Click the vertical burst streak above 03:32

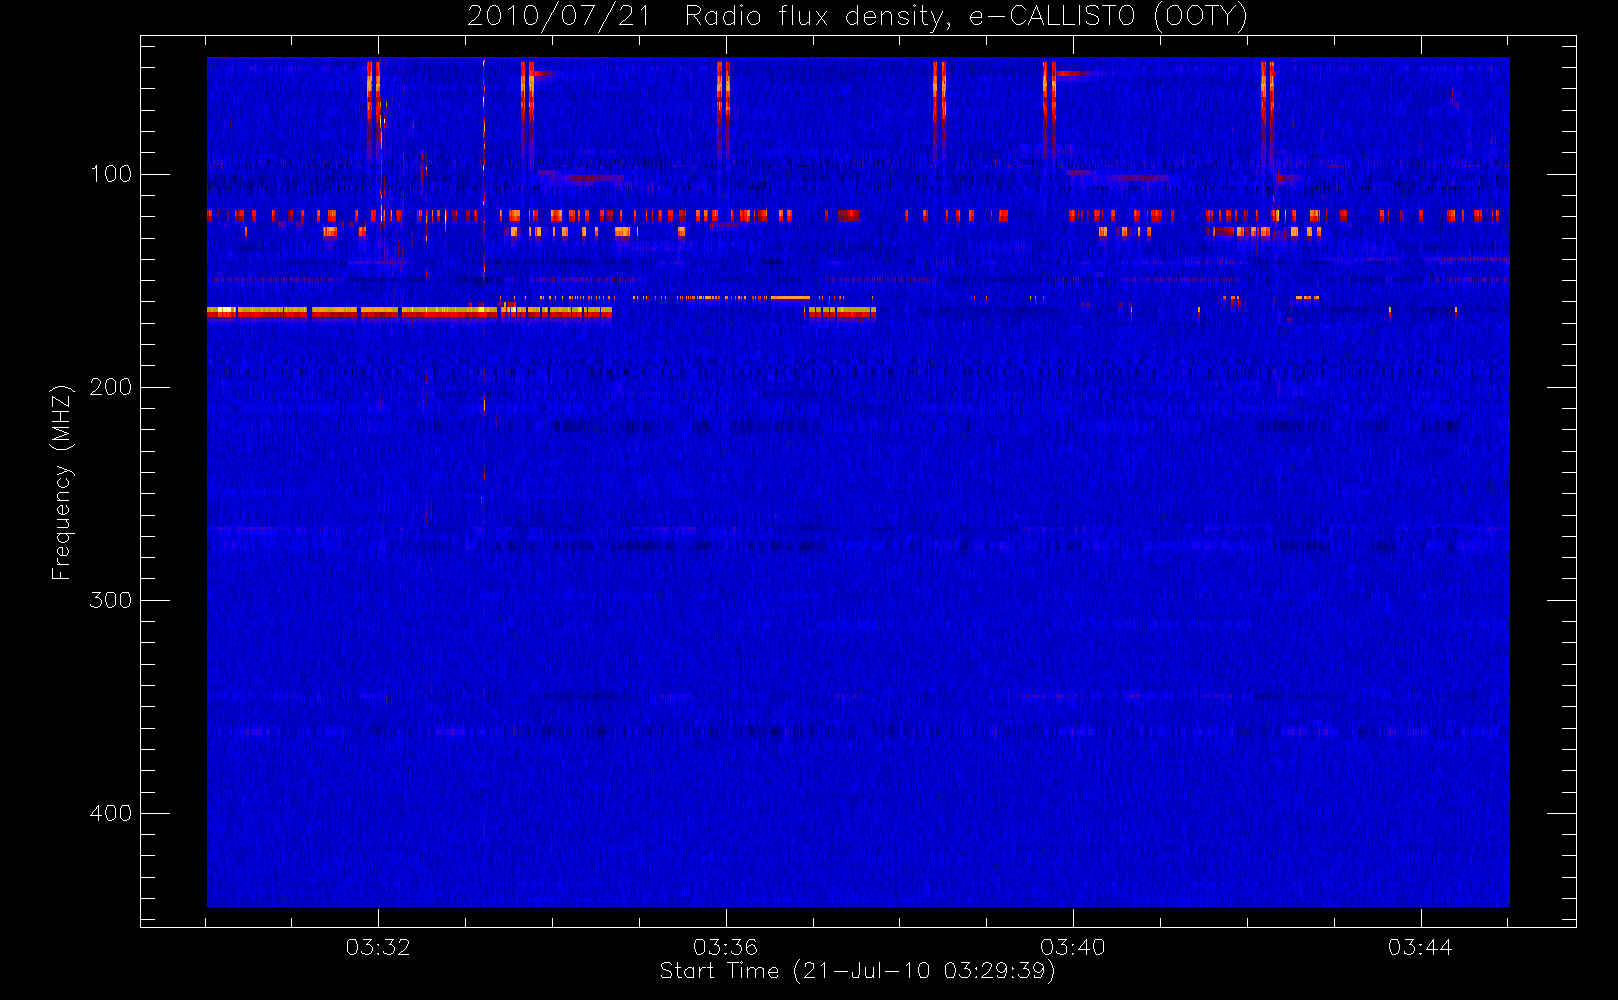[374, 110]
